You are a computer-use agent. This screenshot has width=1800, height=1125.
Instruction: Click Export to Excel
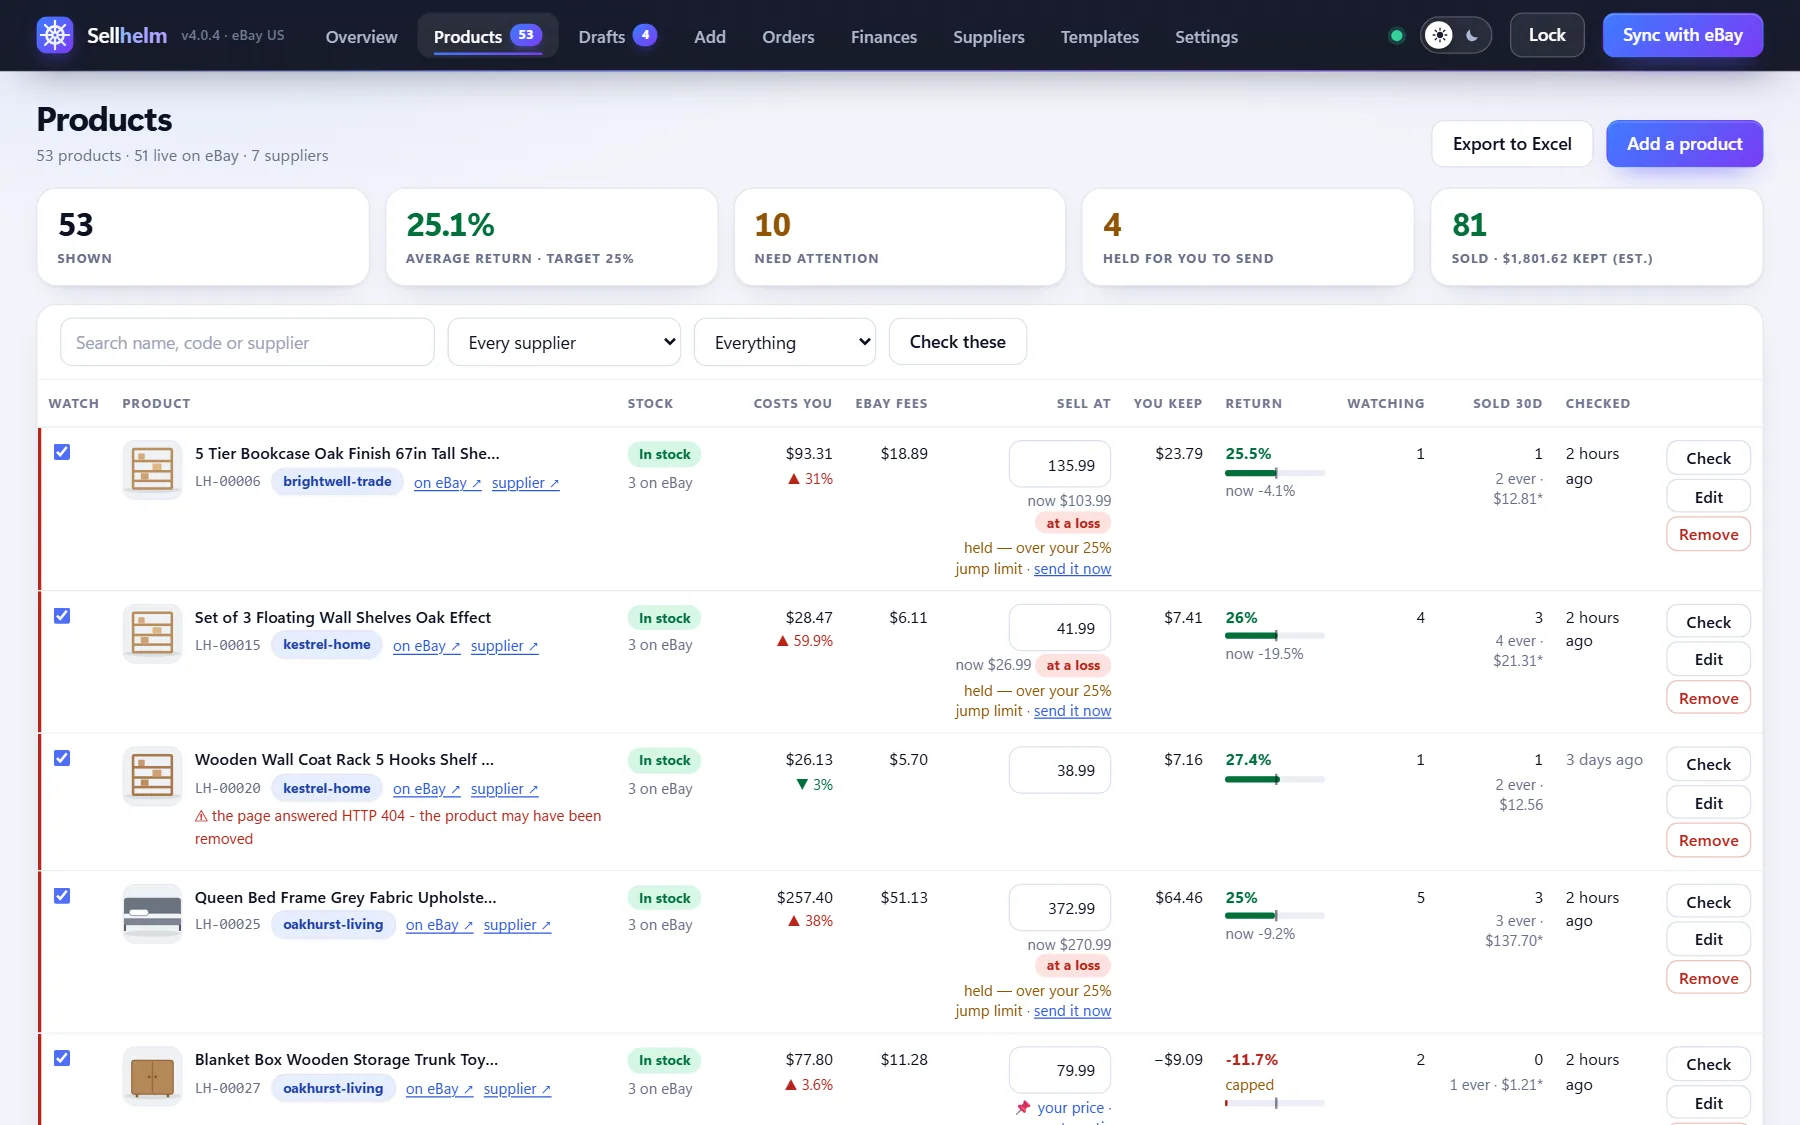(x=1512, y=144)
